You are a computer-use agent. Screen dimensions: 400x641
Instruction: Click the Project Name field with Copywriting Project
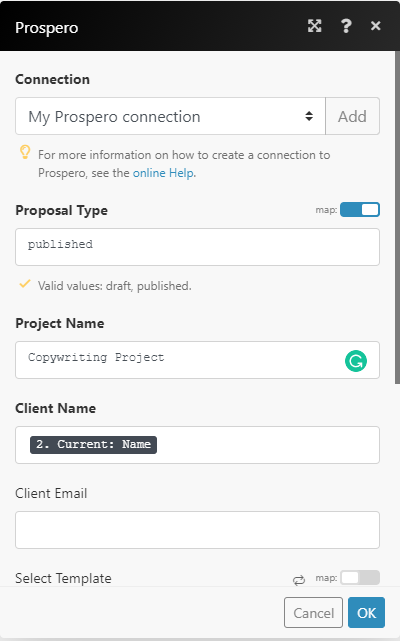(x=198, y=360)
